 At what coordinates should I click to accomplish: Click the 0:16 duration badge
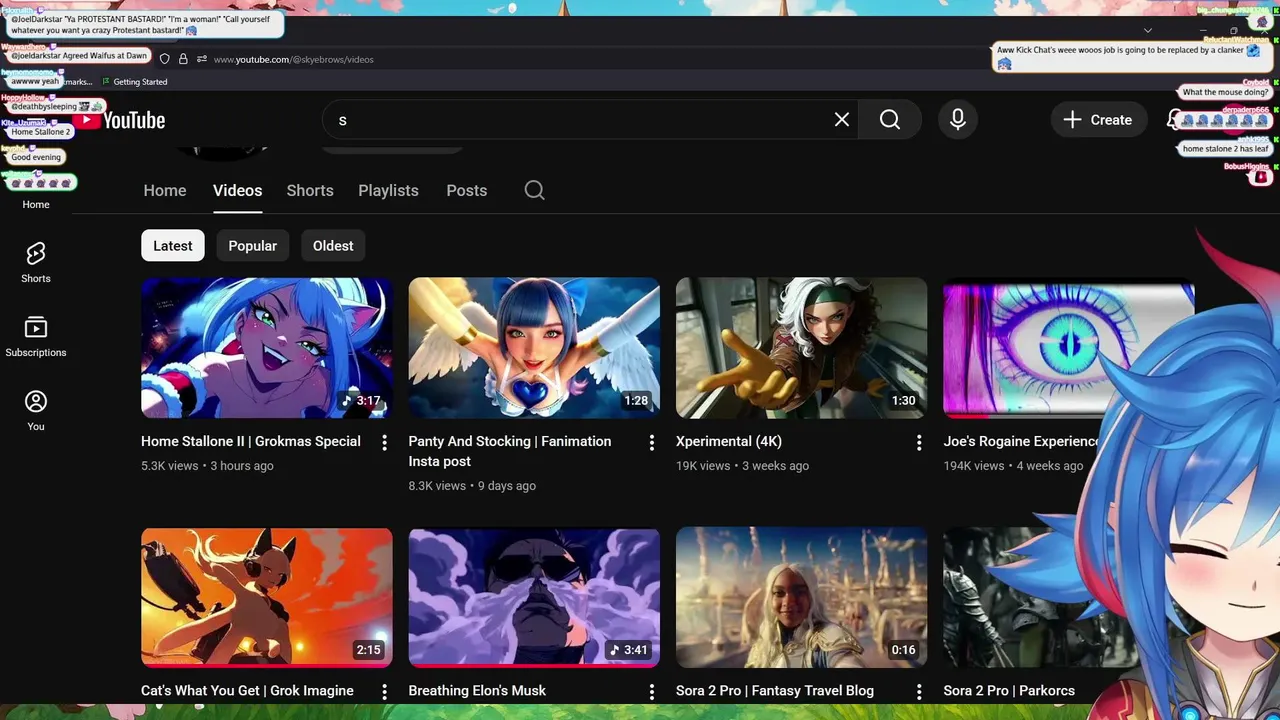(x=903, y=650)
